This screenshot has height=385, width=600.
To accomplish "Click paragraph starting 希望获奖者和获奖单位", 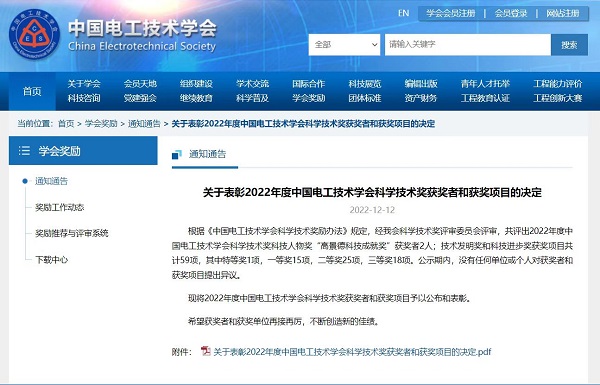I will (x=283, y=321).
